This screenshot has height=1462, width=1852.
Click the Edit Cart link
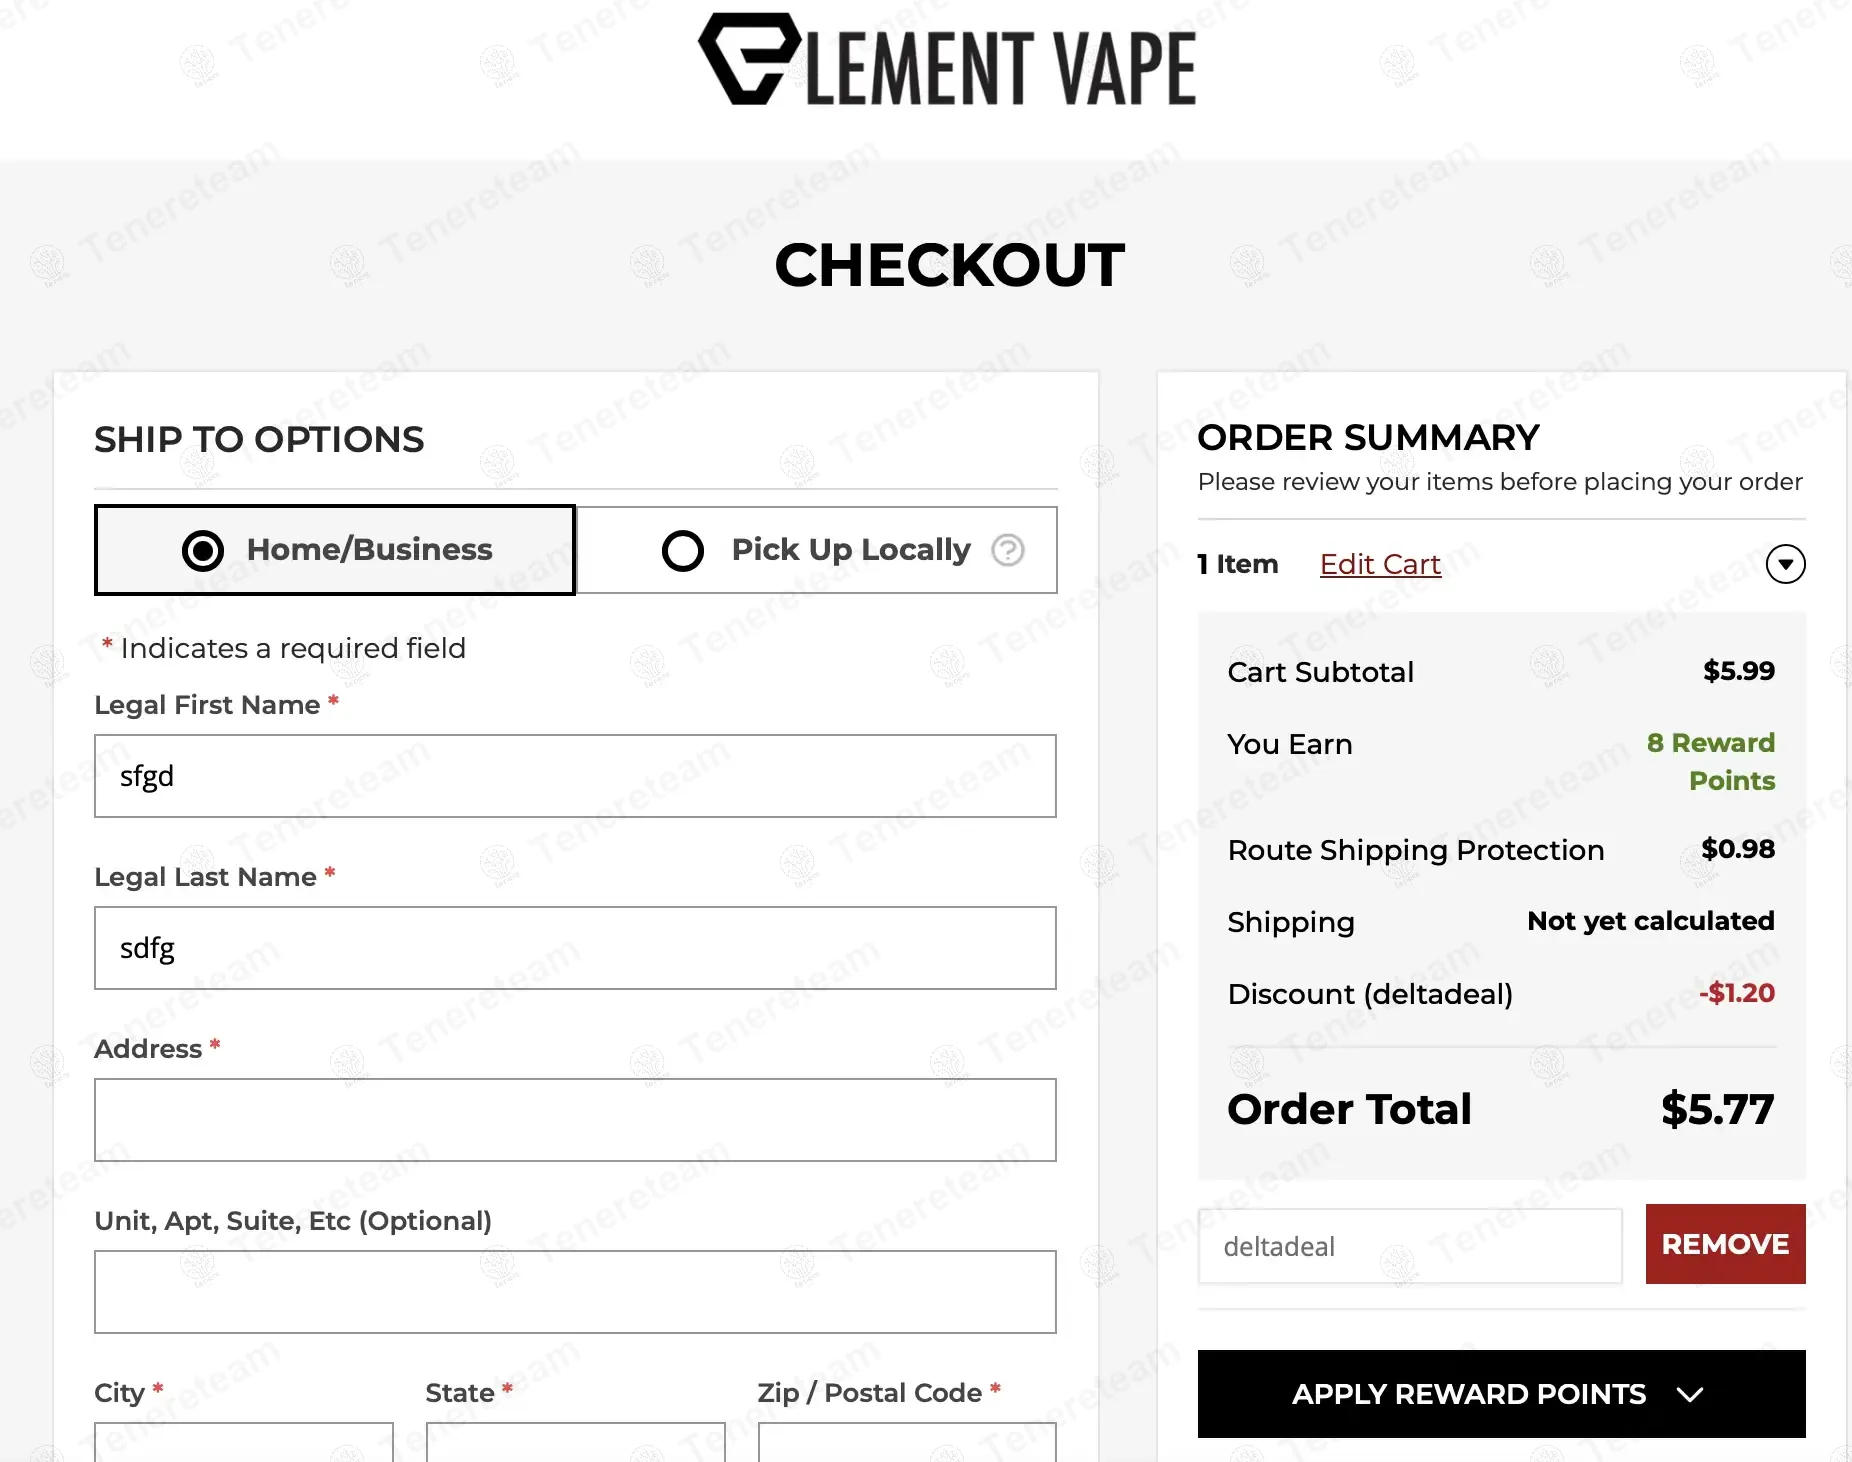[1379, 565]
